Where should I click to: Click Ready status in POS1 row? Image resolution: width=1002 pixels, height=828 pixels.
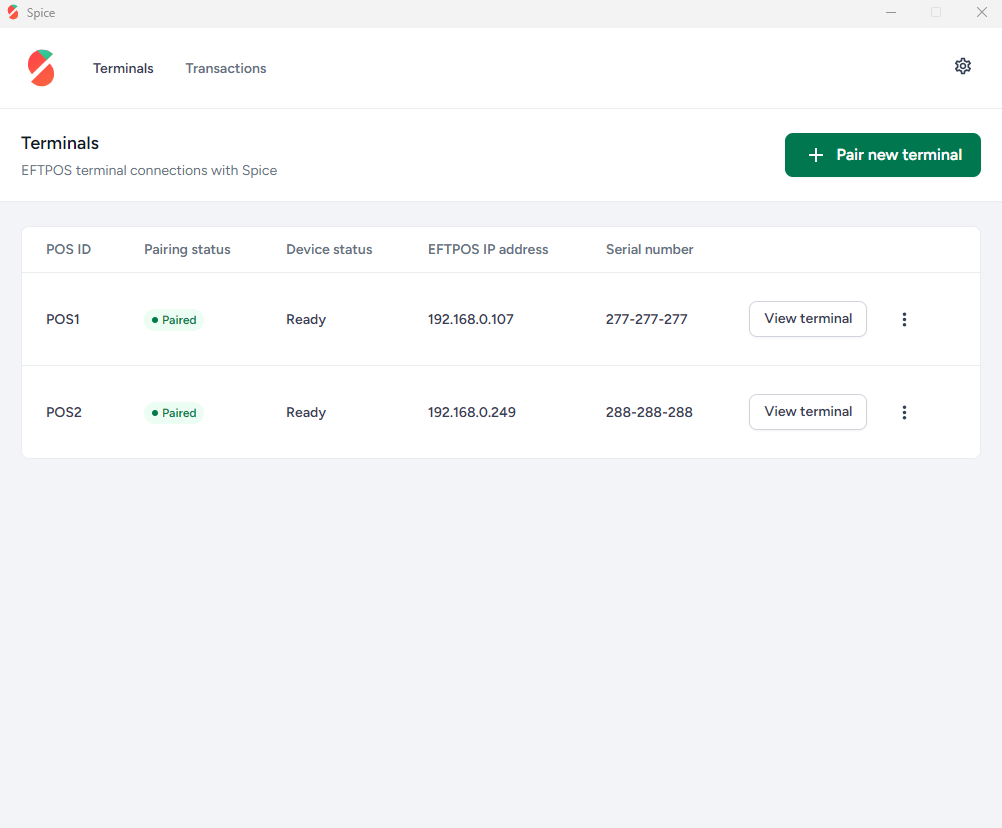coord(306,319)
